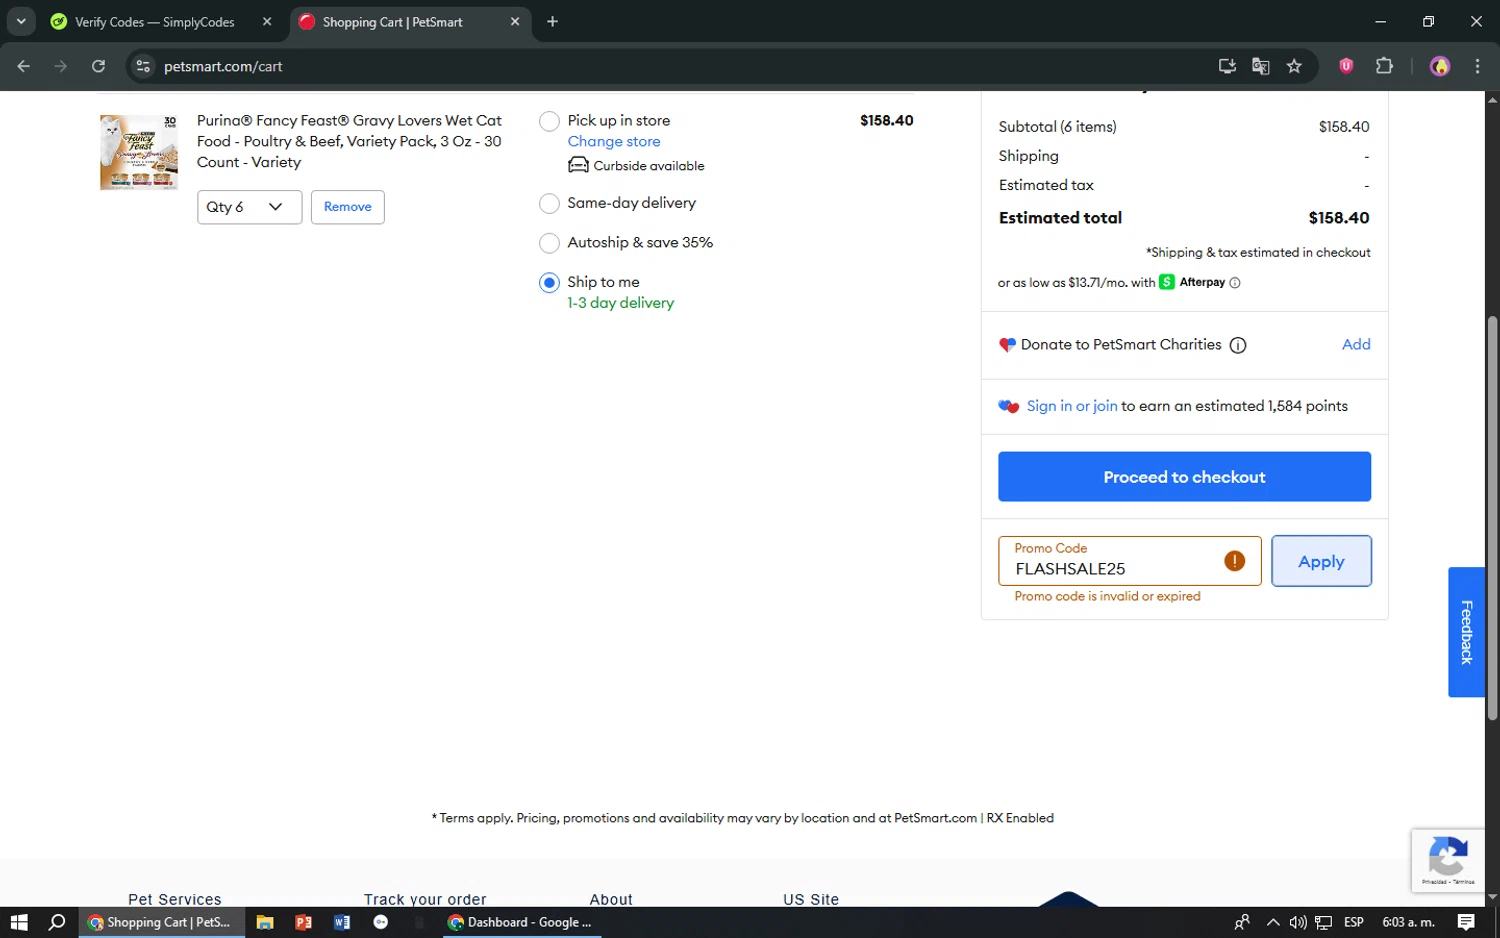Open the ESP language indicator
This screenshot has width=1500, height=938.
point(1354,922)
